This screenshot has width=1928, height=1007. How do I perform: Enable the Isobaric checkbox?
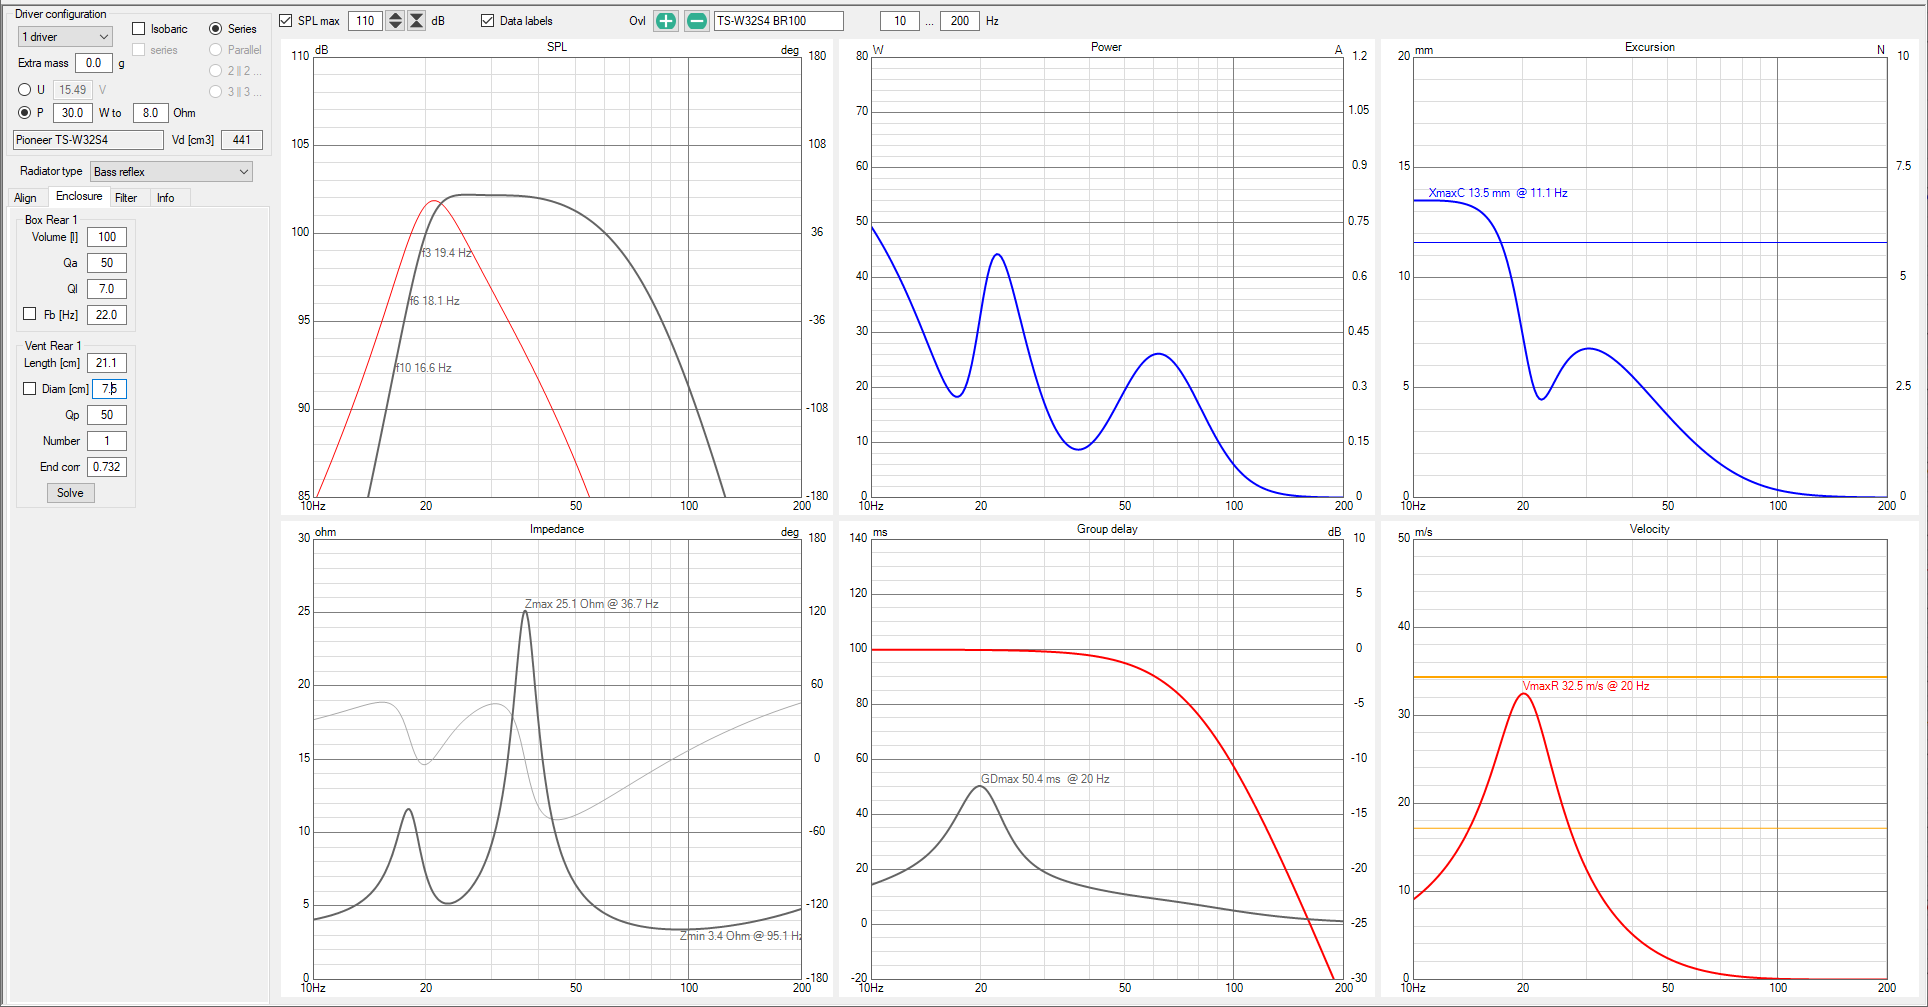tap(139, 29)
